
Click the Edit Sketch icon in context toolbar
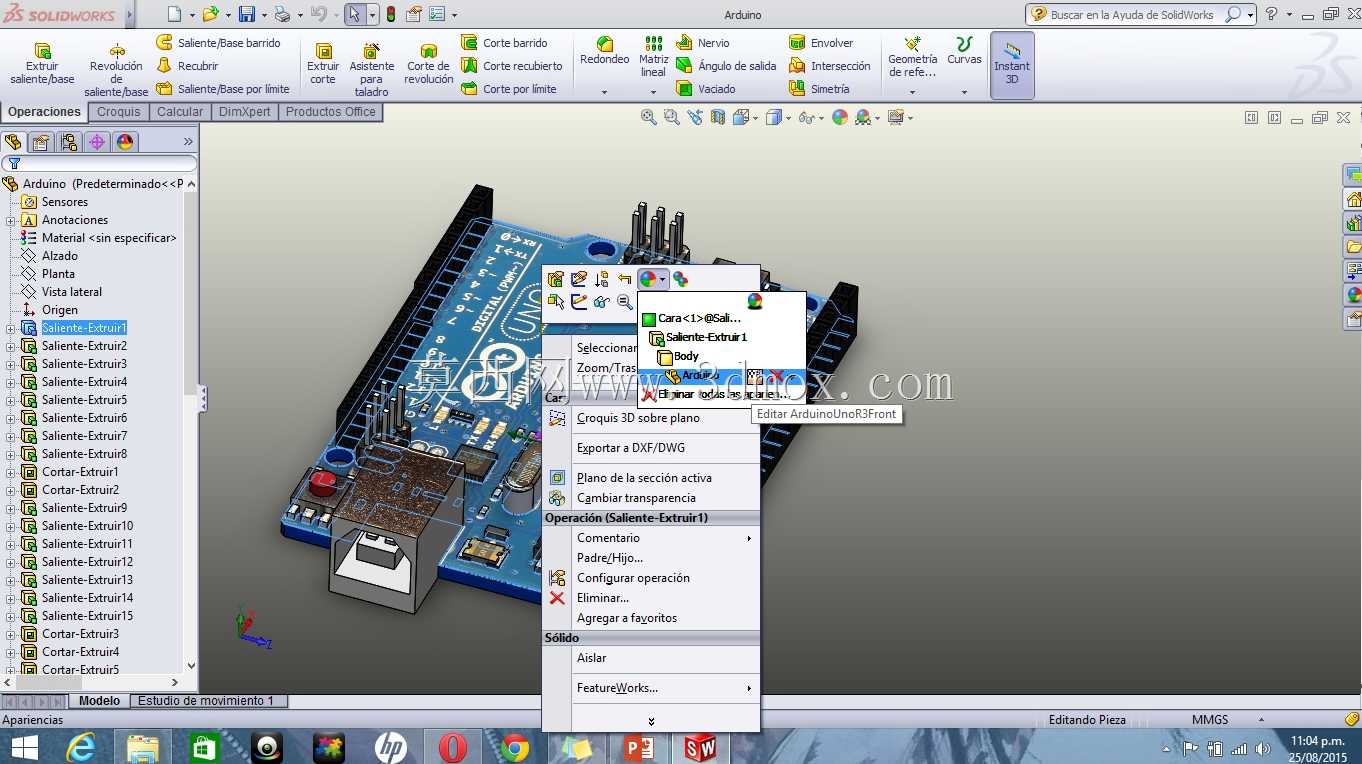point(578,279)
